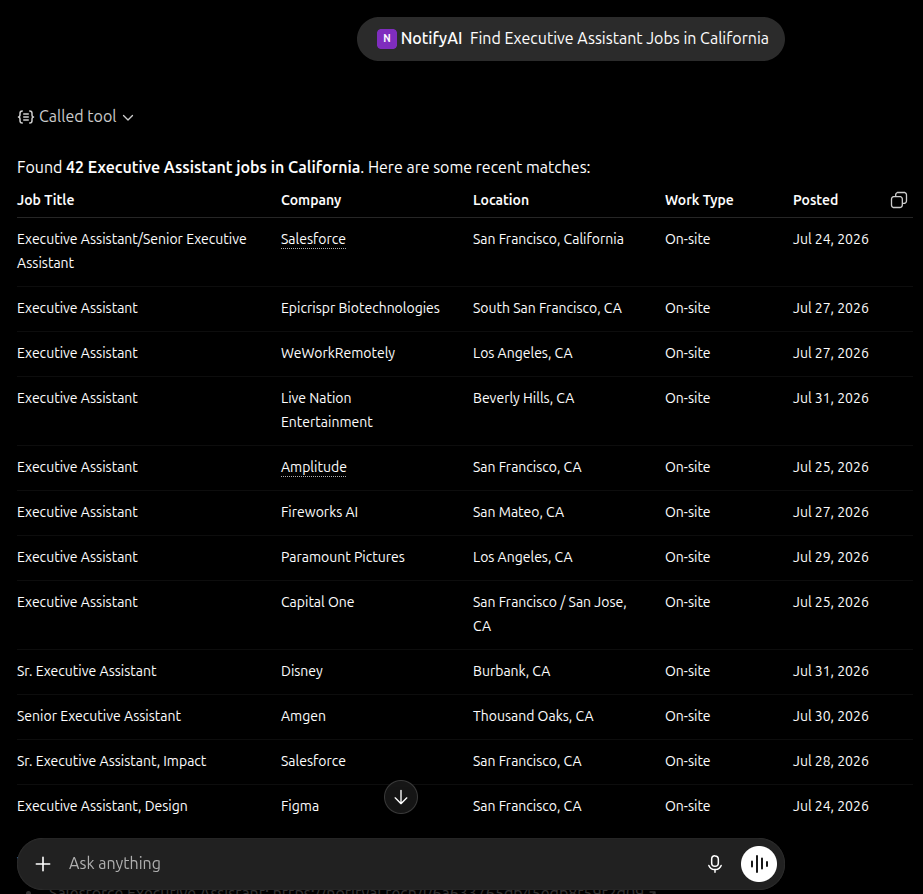Click Los Angeles, CA in the Paramount Pictures row
This screenshot has height=894, width=923.
click(x=523, y=557)
